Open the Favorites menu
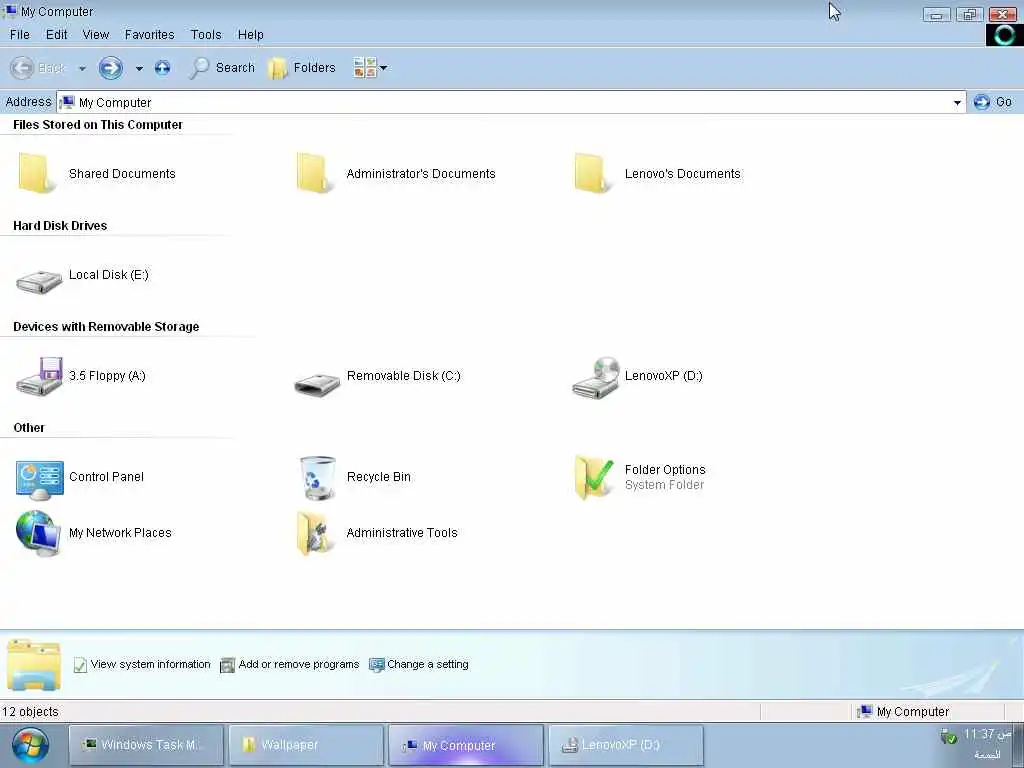 coord(150,35)
